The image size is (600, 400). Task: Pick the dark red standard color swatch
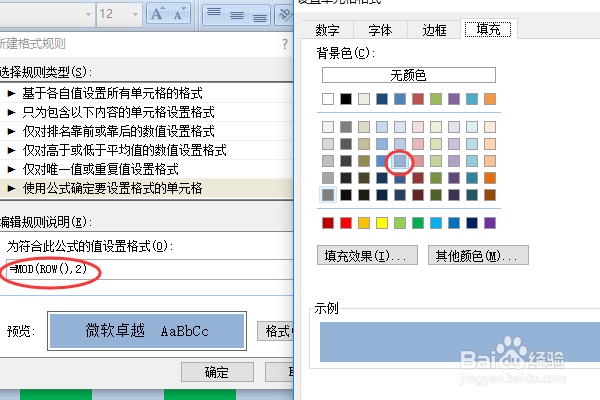[328, 223]
